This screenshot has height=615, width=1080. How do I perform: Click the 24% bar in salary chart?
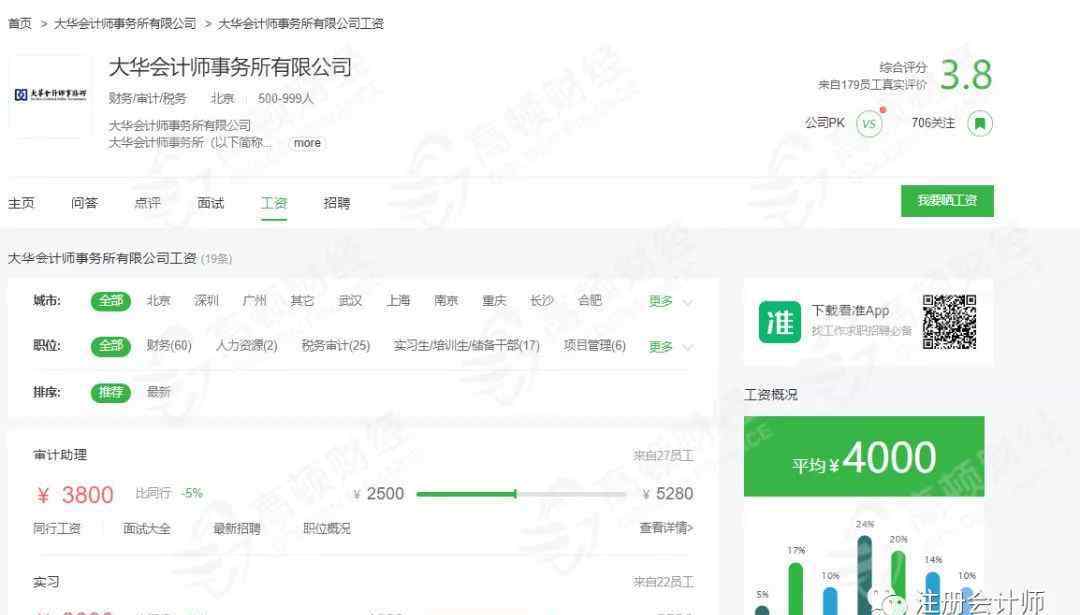864,575
